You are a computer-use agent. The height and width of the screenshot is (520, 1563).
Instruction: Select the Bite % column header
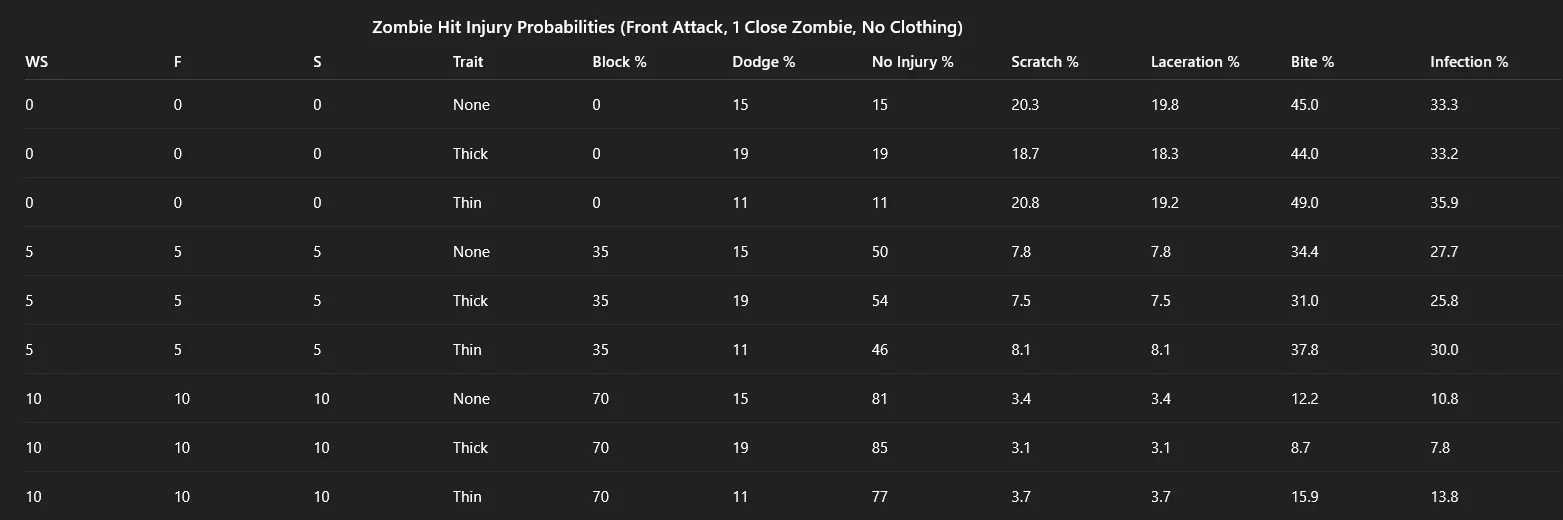pyautogui.click(x=1313, y=62)
